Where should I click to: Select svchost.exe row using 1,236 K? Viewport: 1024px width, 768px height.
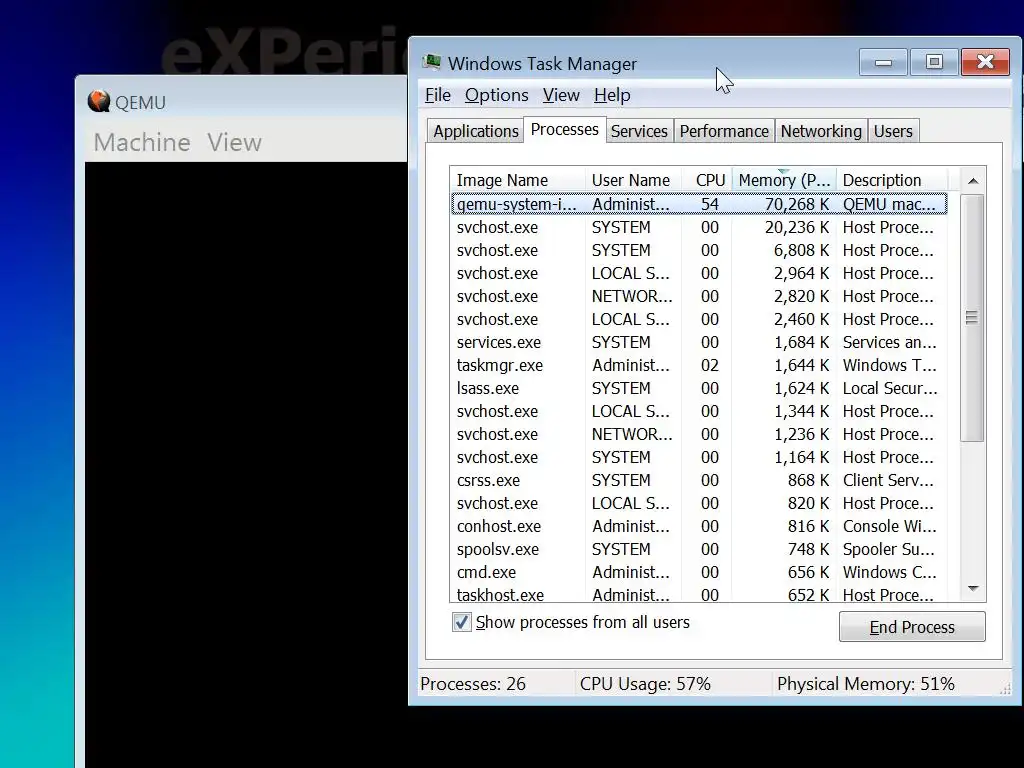[698, 434]
